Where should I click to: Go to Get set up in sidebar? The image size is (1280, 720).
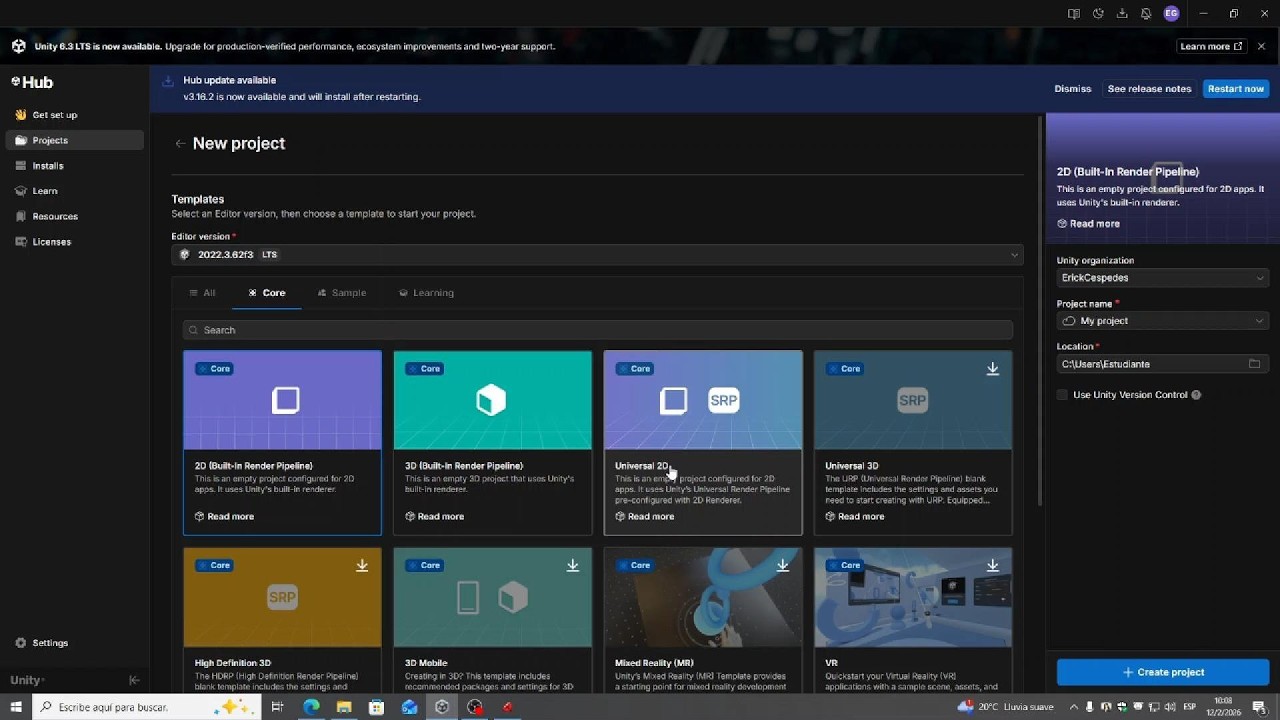75,115
